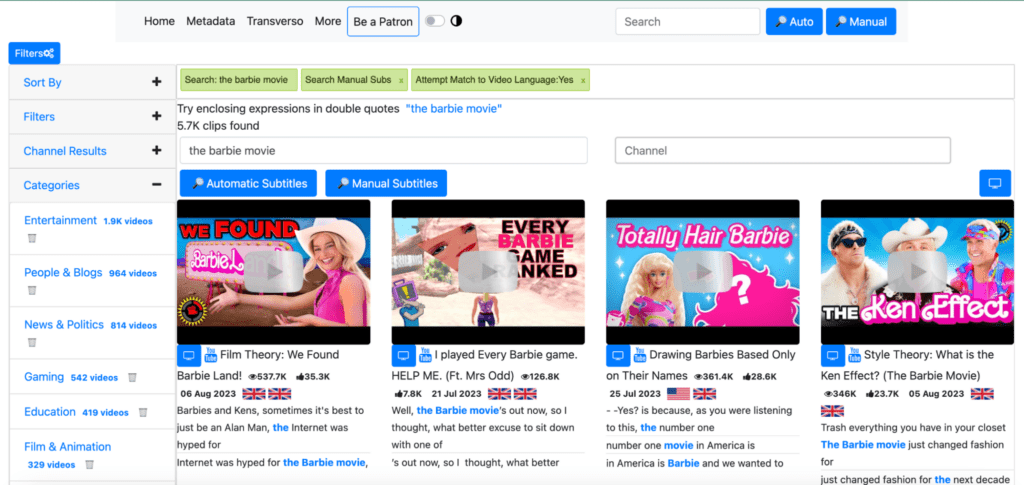Click the trash icon beside Gaming 542 videos

coord(132,377)
